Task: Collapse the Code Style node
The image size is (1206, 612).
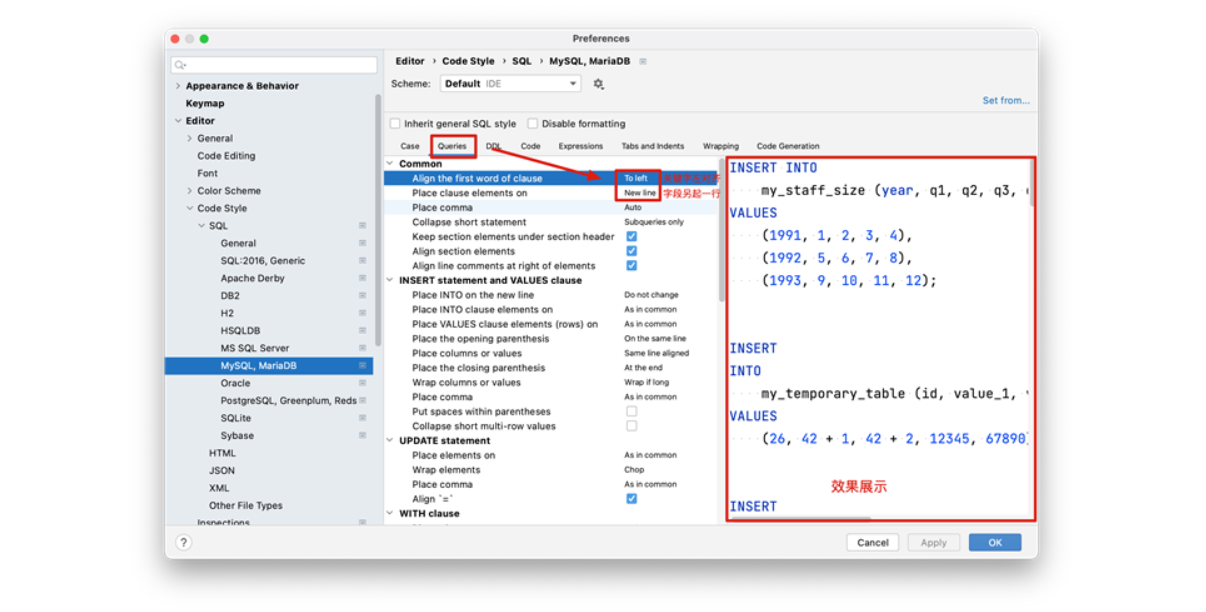Action: point(190,209)
